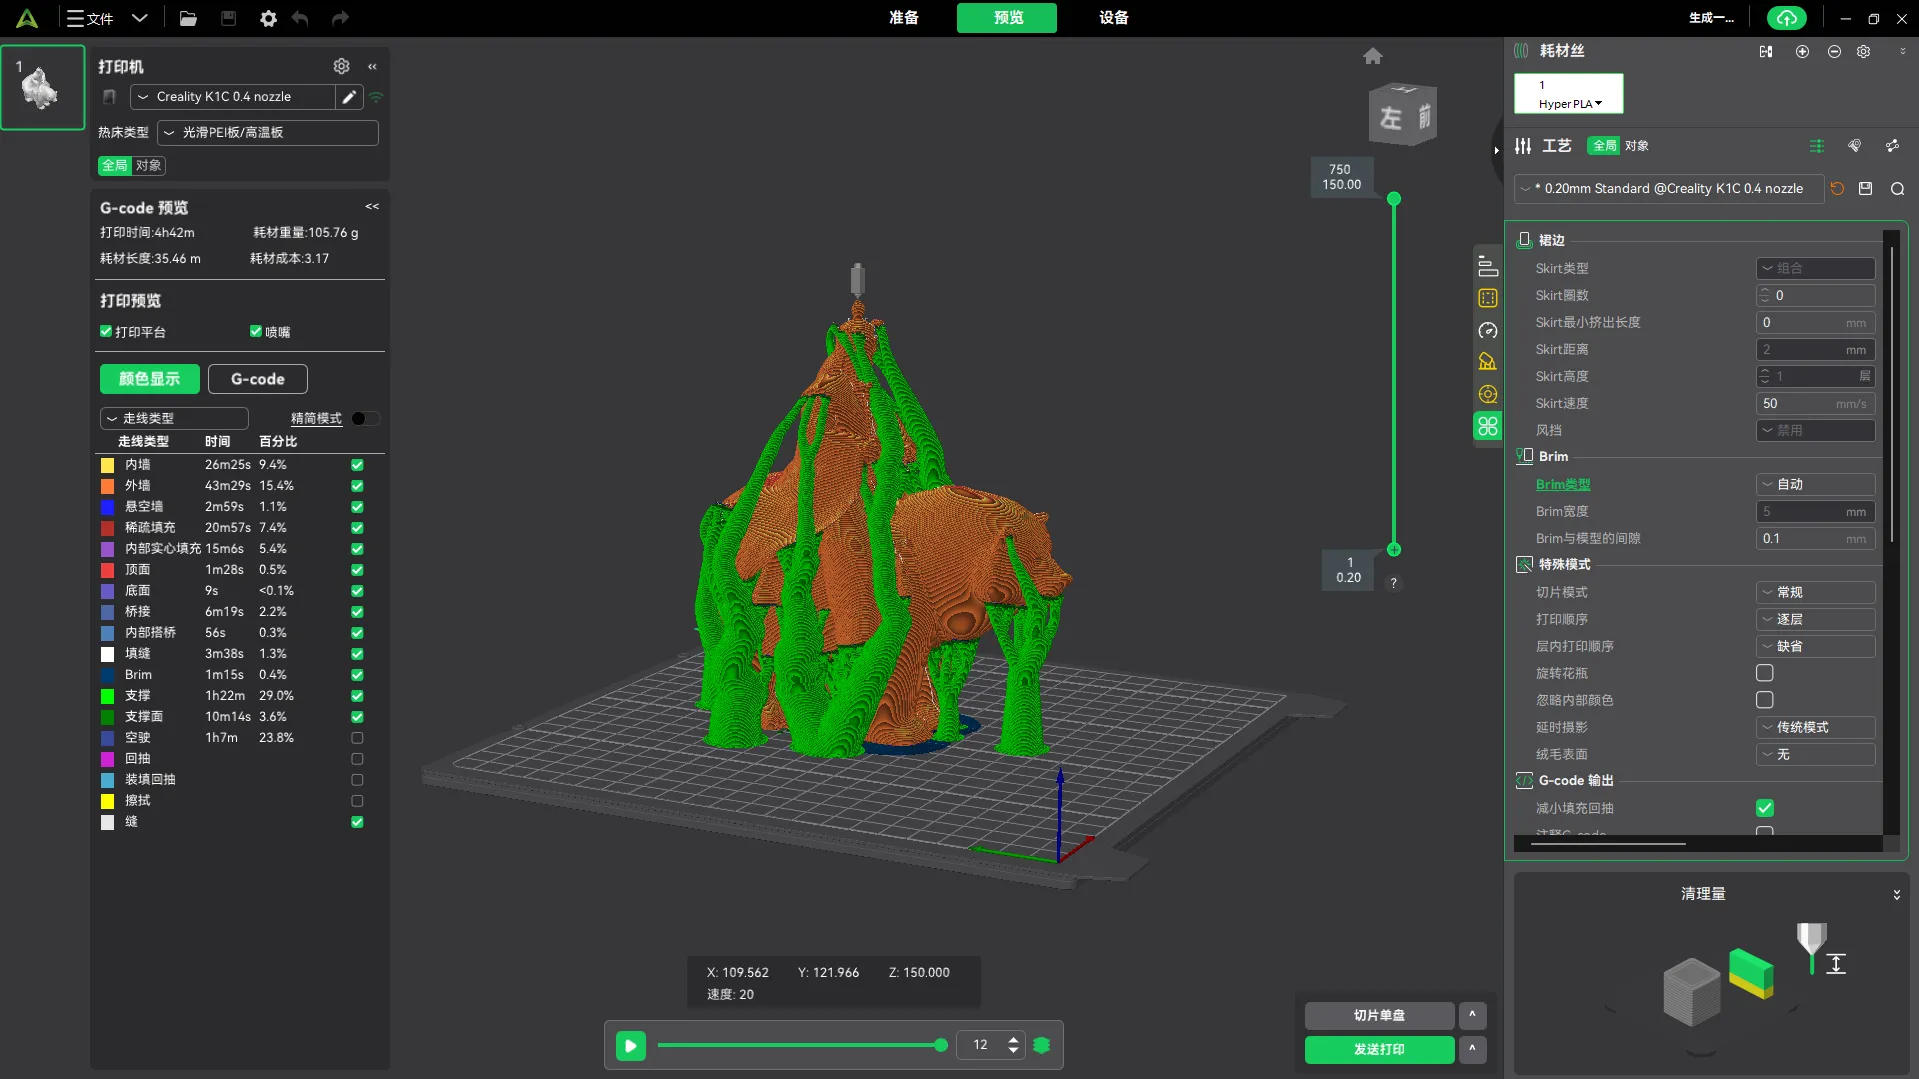The height and width of the screenshot is (1079, 1919).
Task: Enable the 空驶 travel line visibility checkbox
Action: click(x=357, y=738)
